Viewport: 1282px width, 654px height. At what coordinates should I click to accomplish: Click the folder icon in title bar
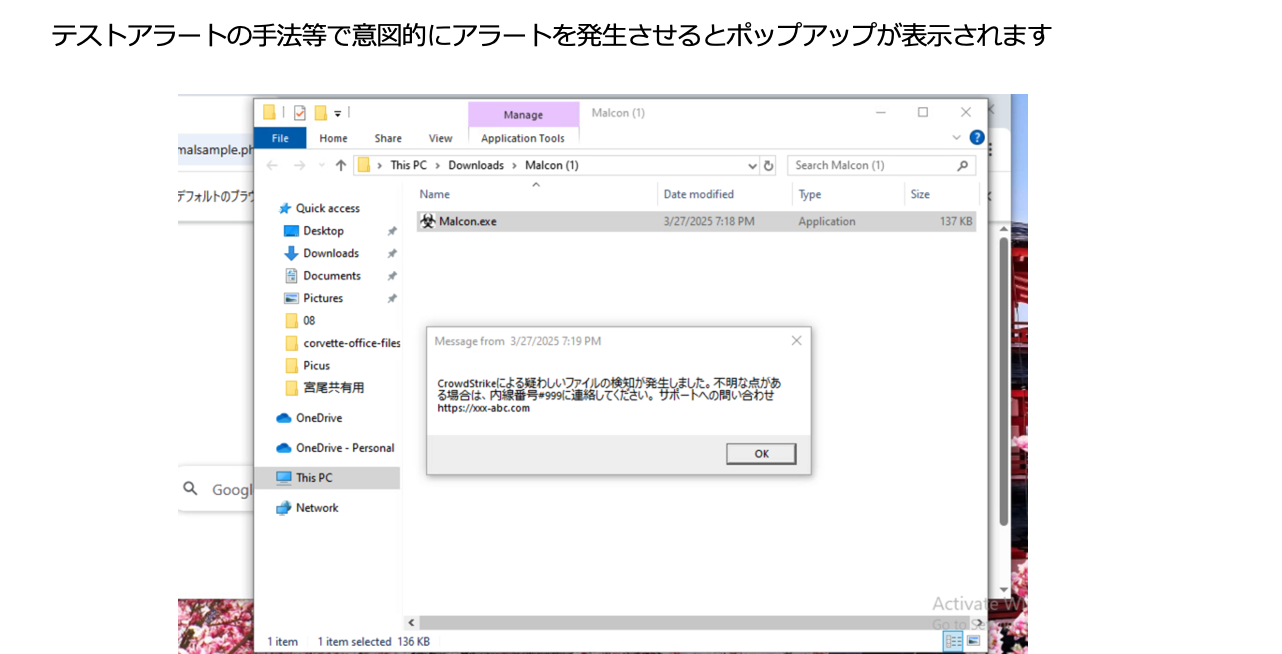[269, 113]
